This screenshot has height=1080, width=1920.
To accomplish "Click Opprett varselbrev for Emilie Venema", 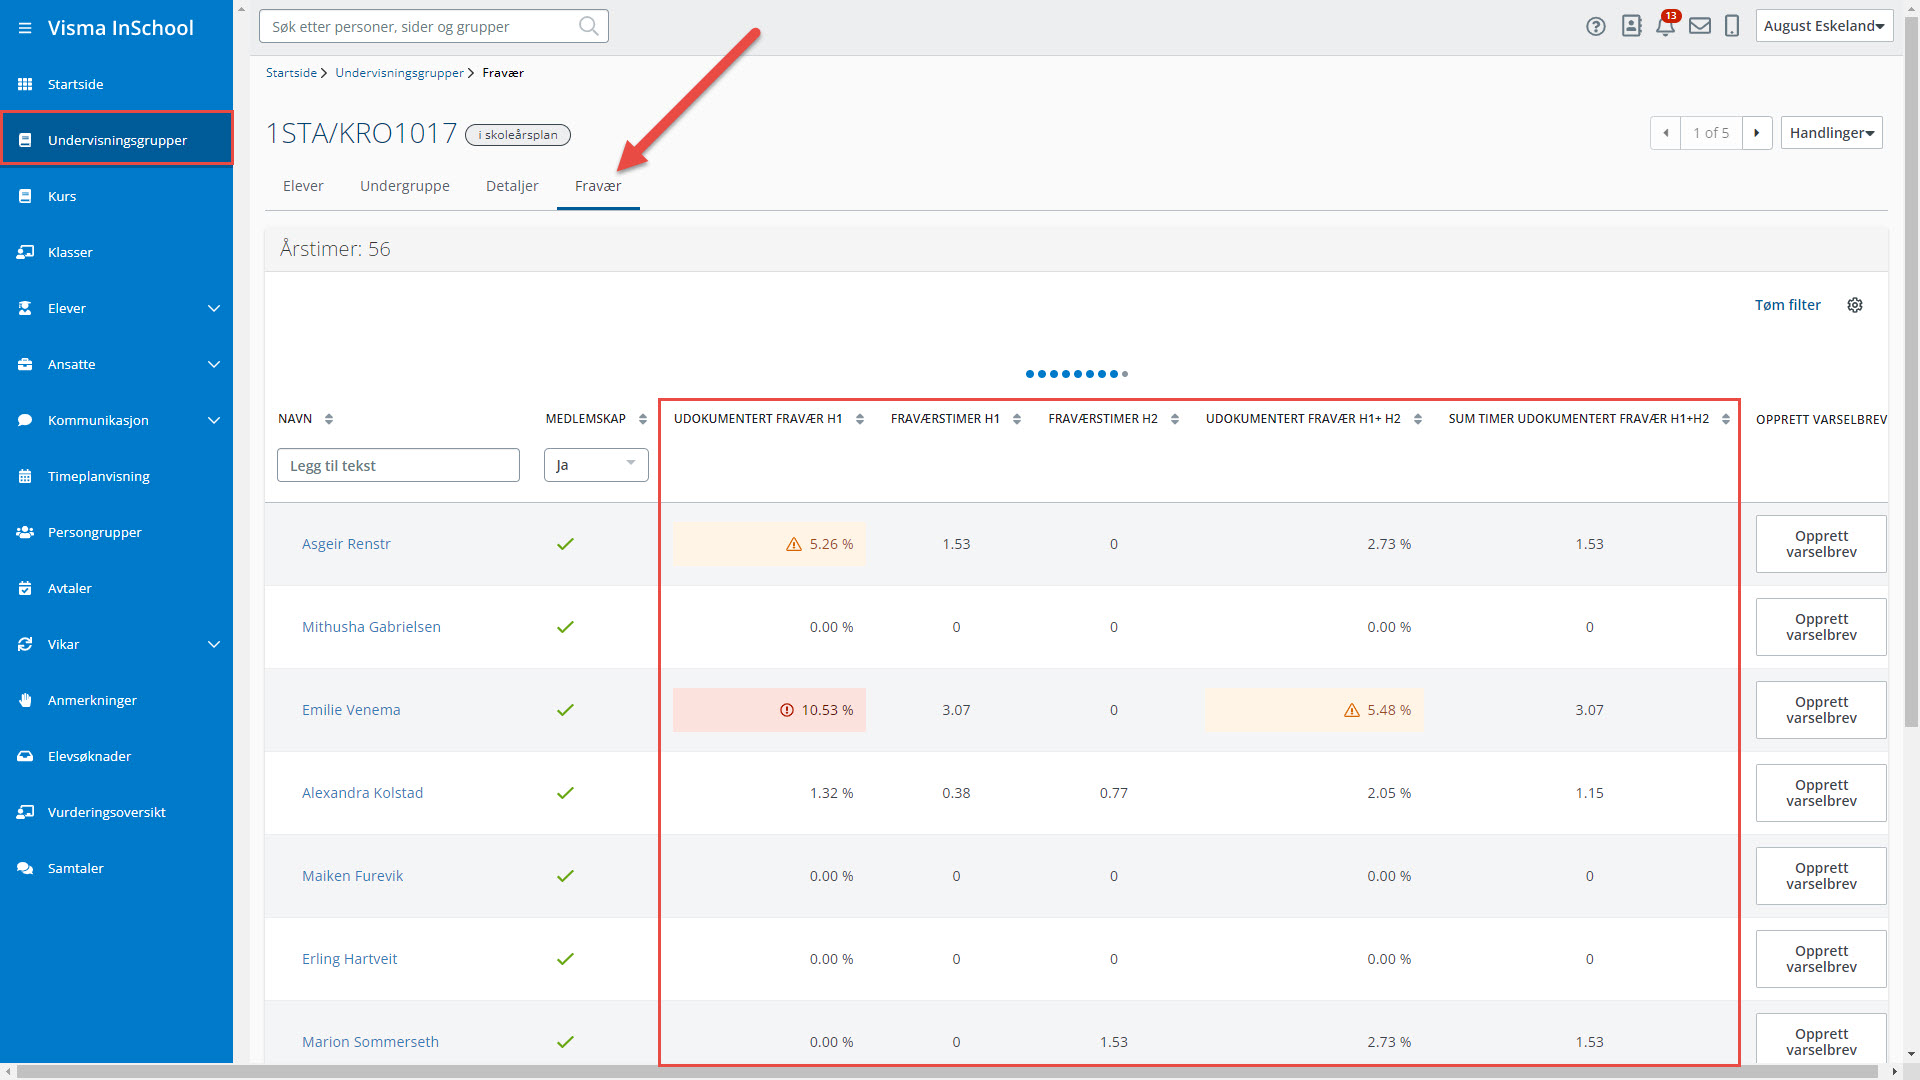I will pyautogui.click(x=1820, y=710).
